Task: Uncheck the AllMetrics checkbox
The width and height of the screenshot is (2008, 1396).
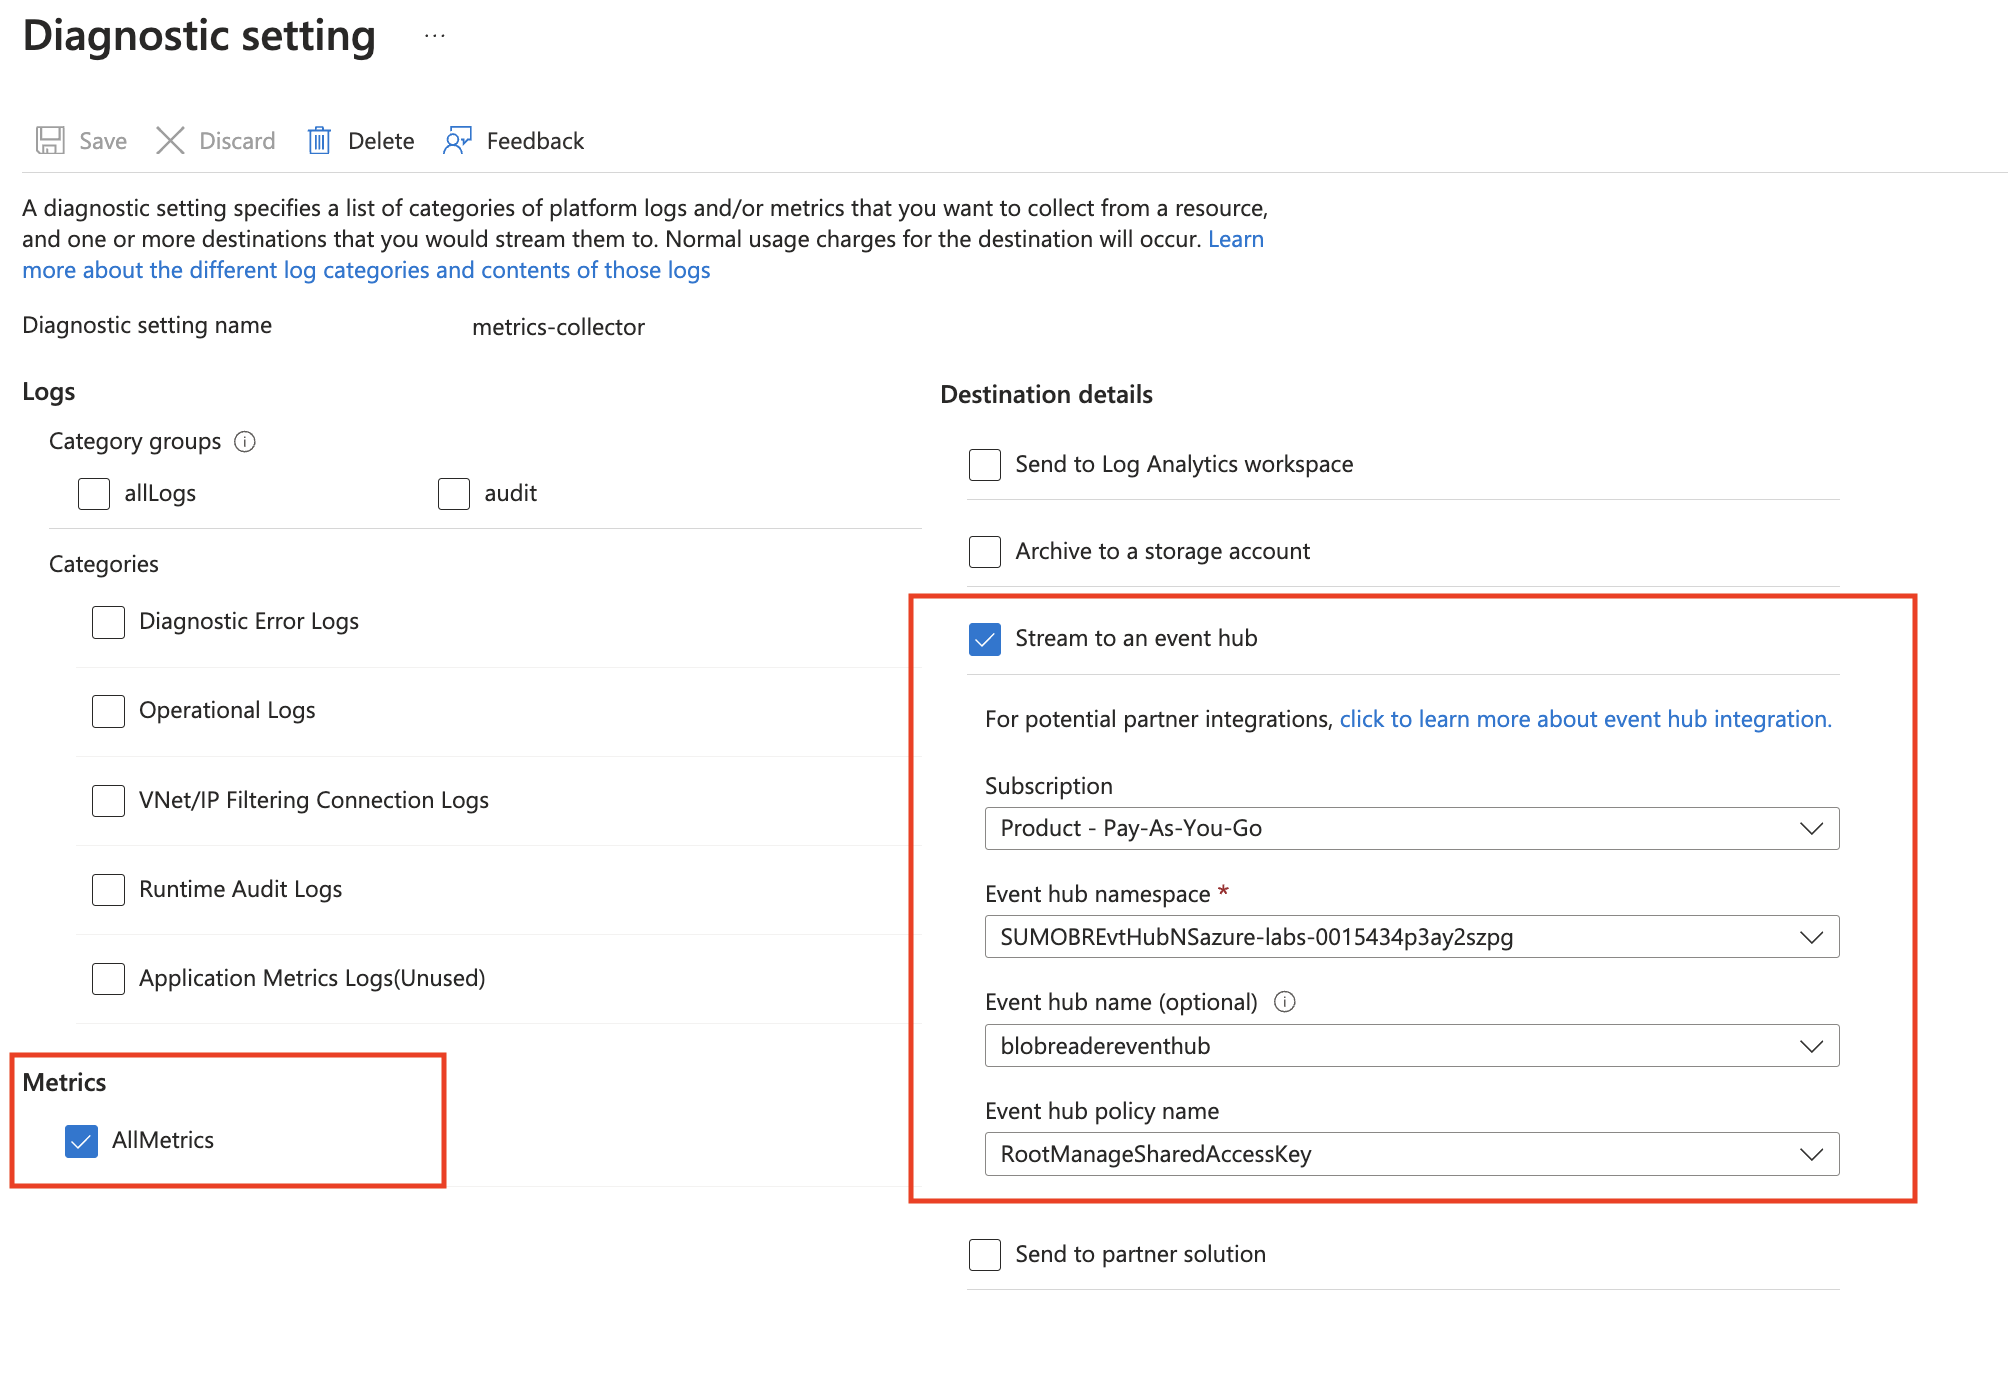Action: pos(81,1141)
